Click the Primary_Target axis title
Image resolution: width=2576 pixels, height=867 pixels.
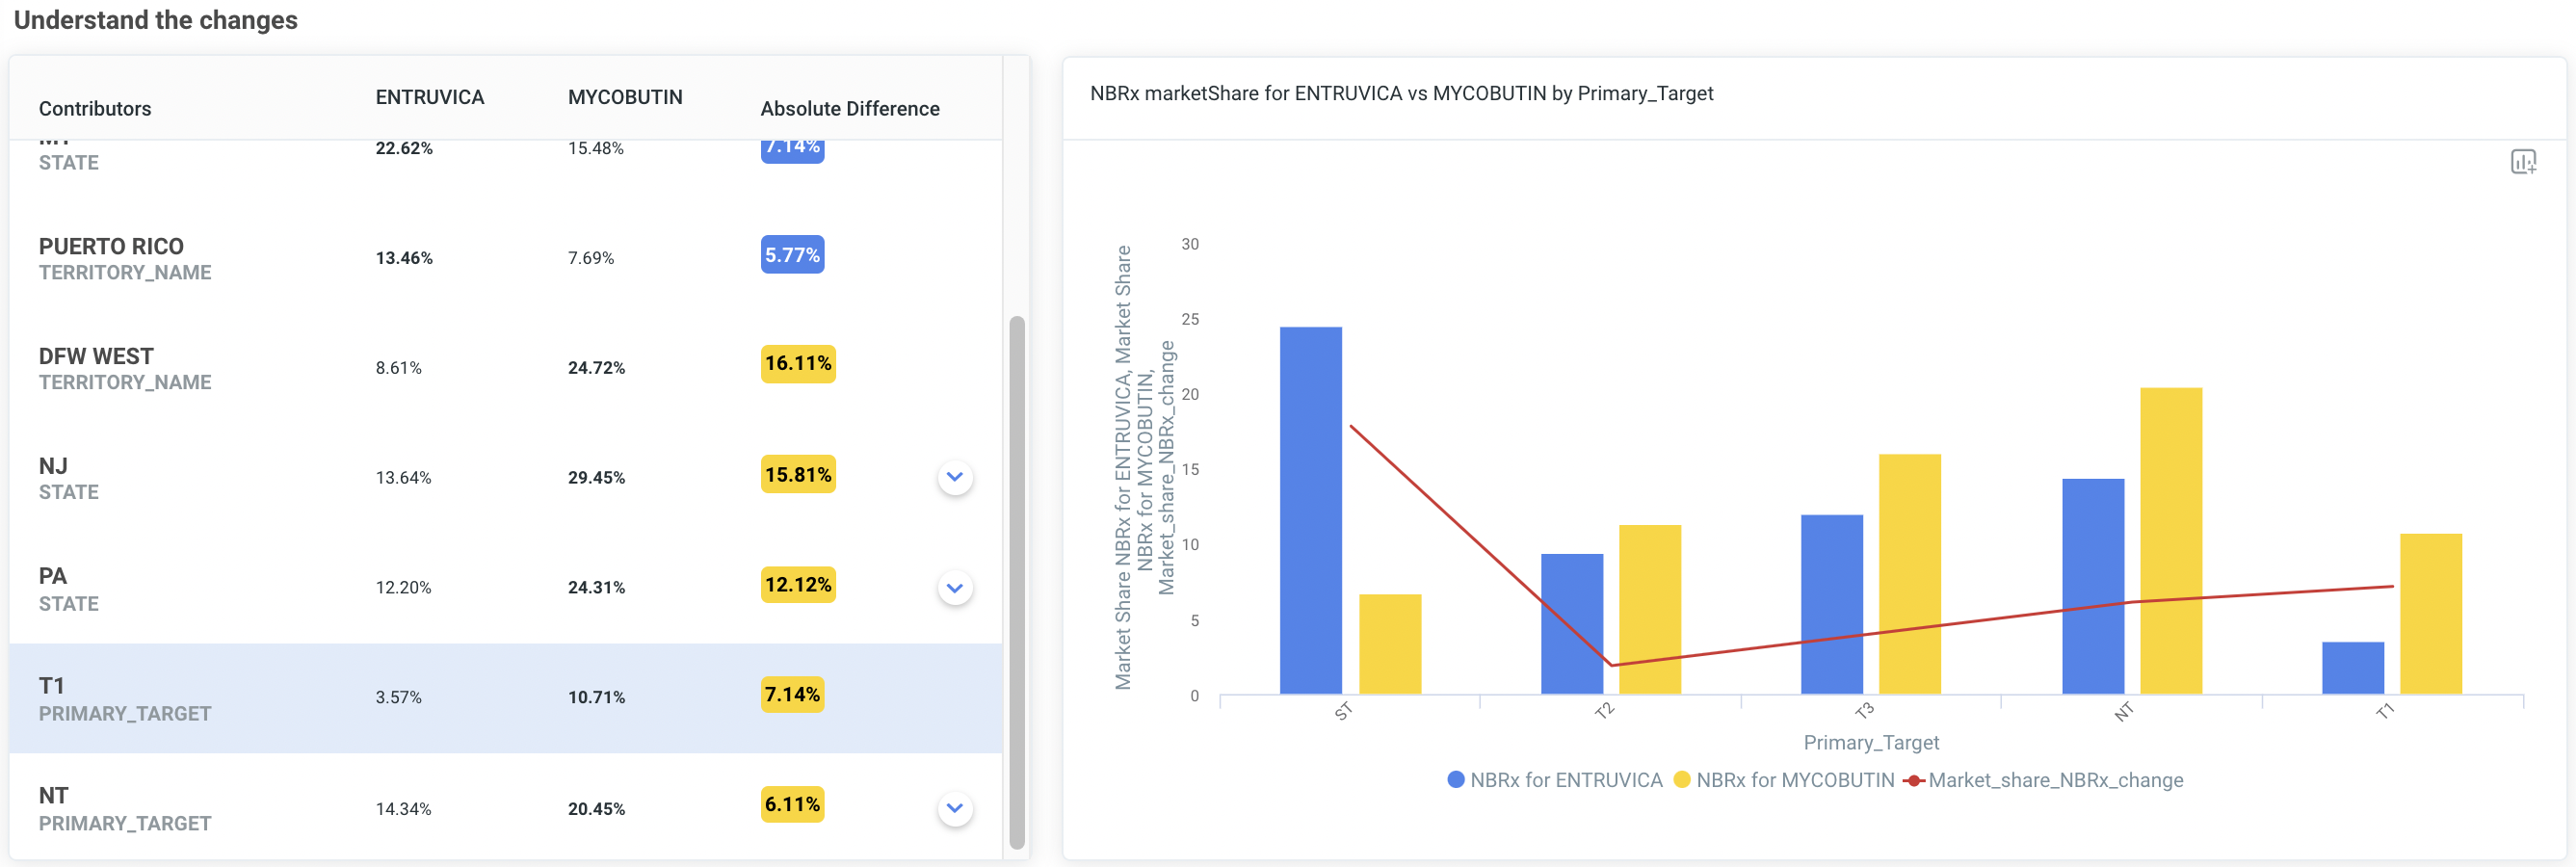(x=1870, y=742)
